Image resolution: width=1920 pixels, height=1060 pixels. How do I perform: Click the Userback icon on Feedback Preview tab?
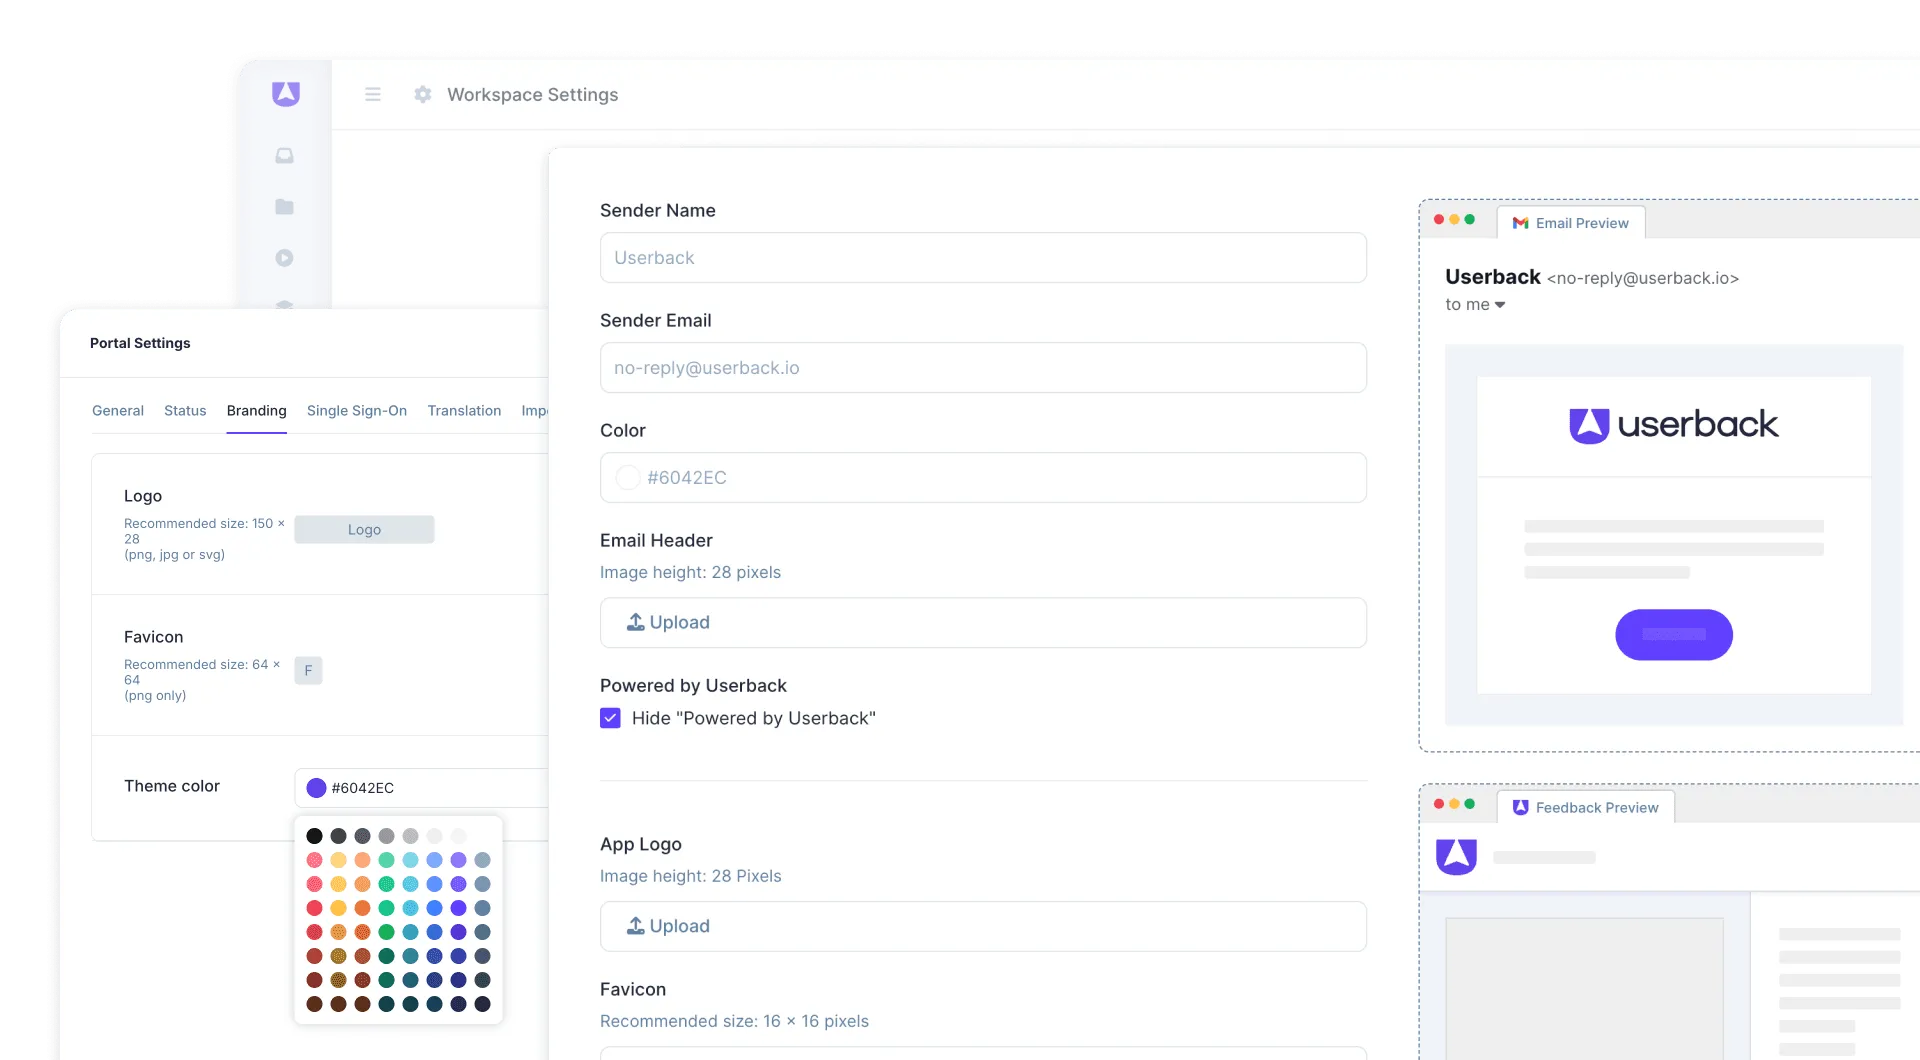tap(1521, 807)
